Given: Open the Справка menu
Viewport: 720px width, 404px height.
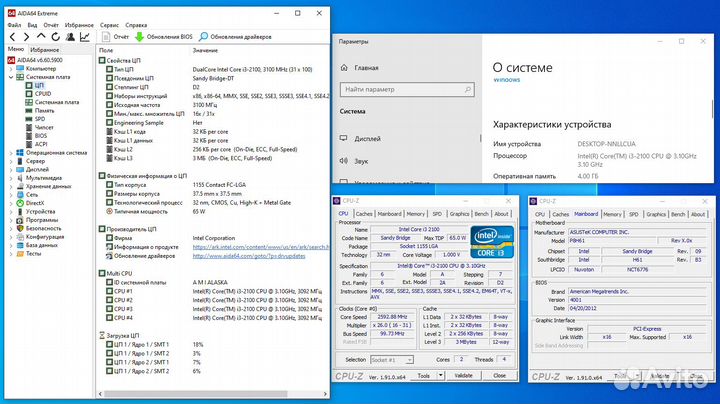Looking at the screenshot, I should click(136, 25).
